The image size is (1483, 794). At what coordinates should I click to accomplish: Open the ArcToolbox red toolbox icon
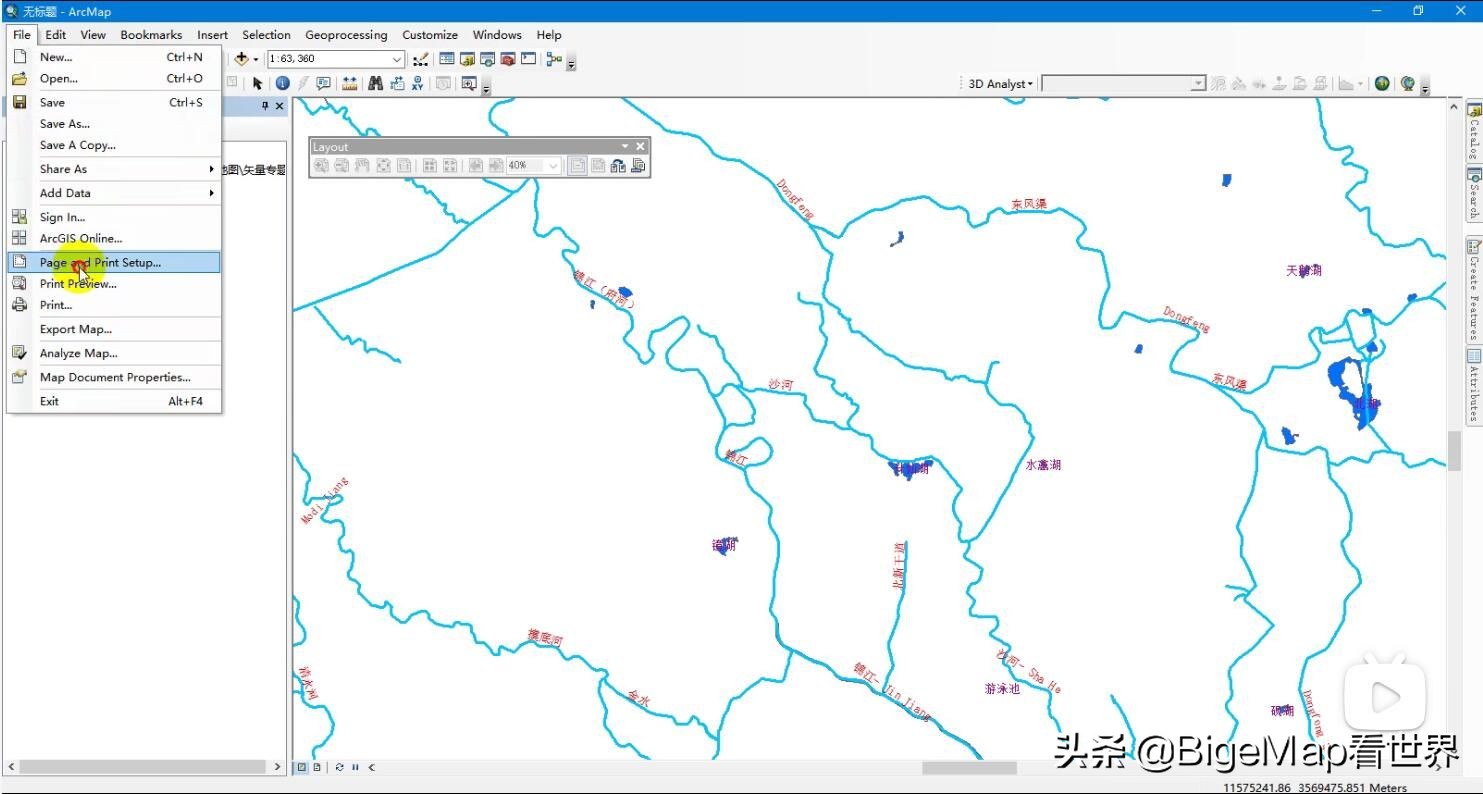(x=508, y=59)
